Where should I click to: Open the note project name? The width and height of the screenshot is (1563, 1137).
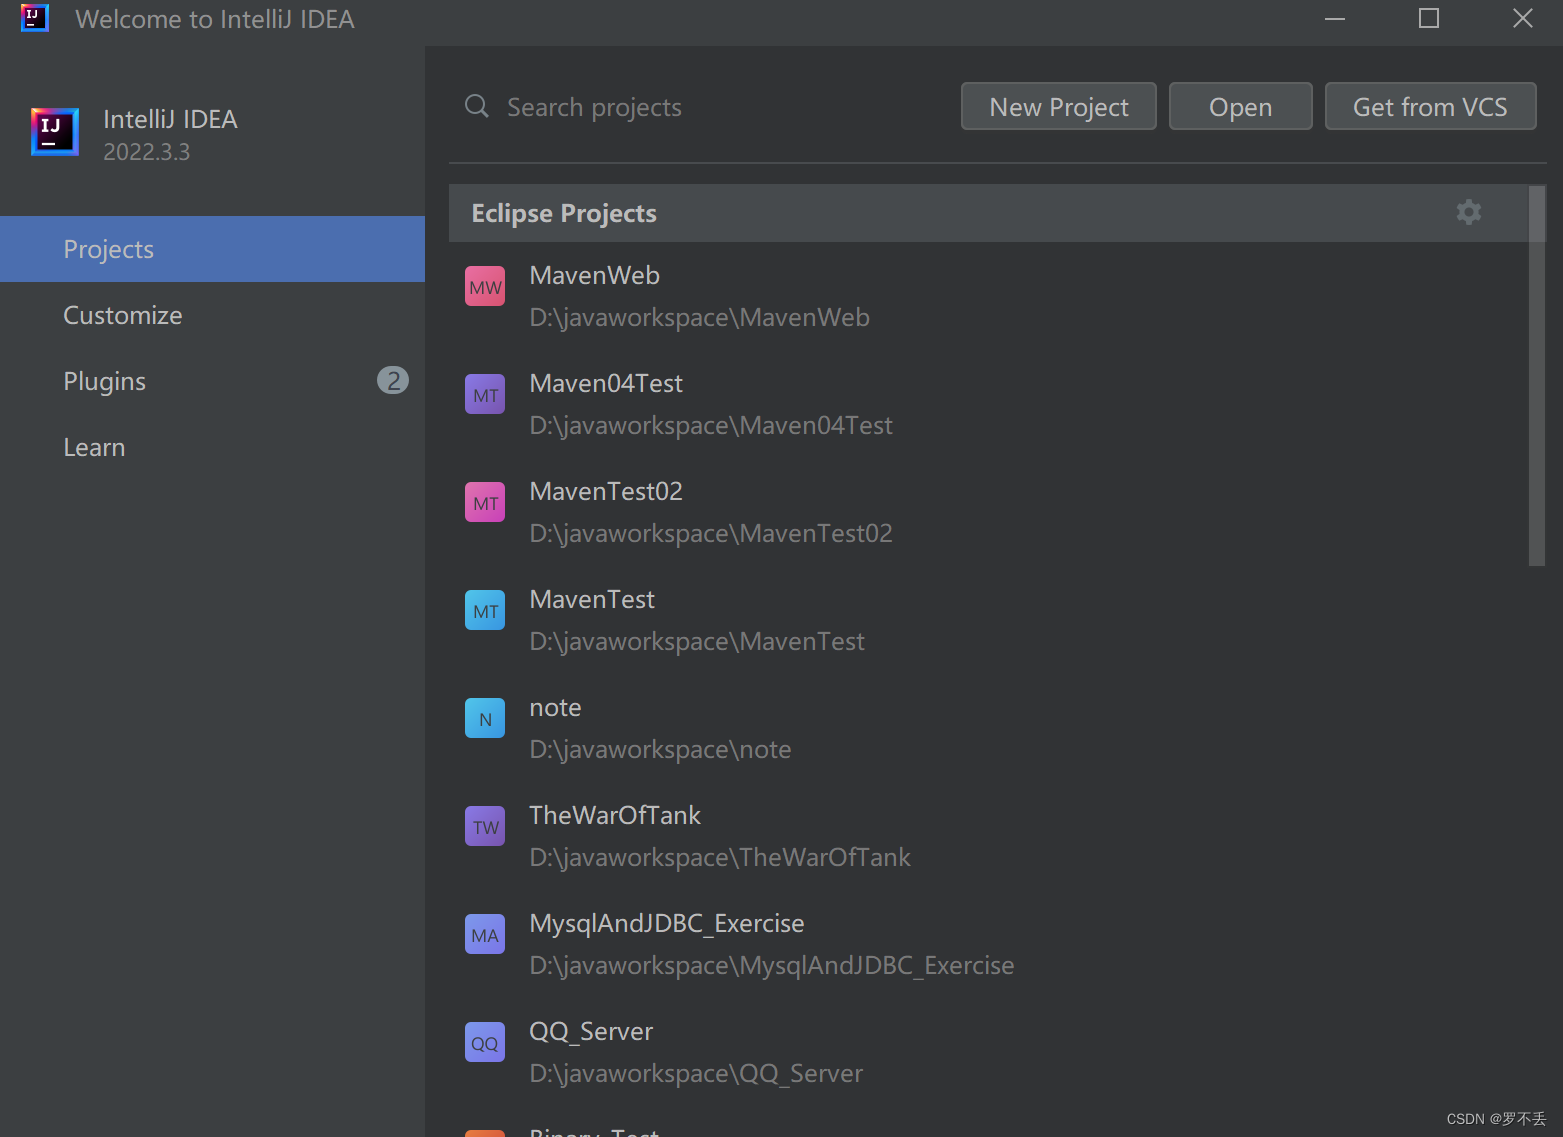pyautogui.click(x=555, y=707)
